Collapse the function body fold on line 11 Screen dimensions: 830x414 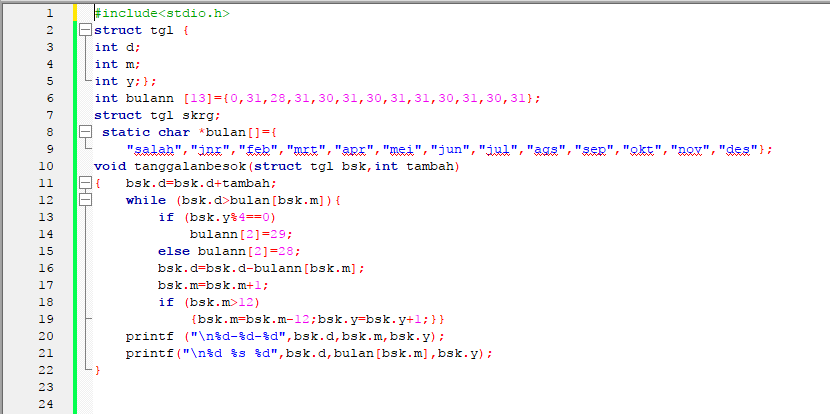[85, 183]
